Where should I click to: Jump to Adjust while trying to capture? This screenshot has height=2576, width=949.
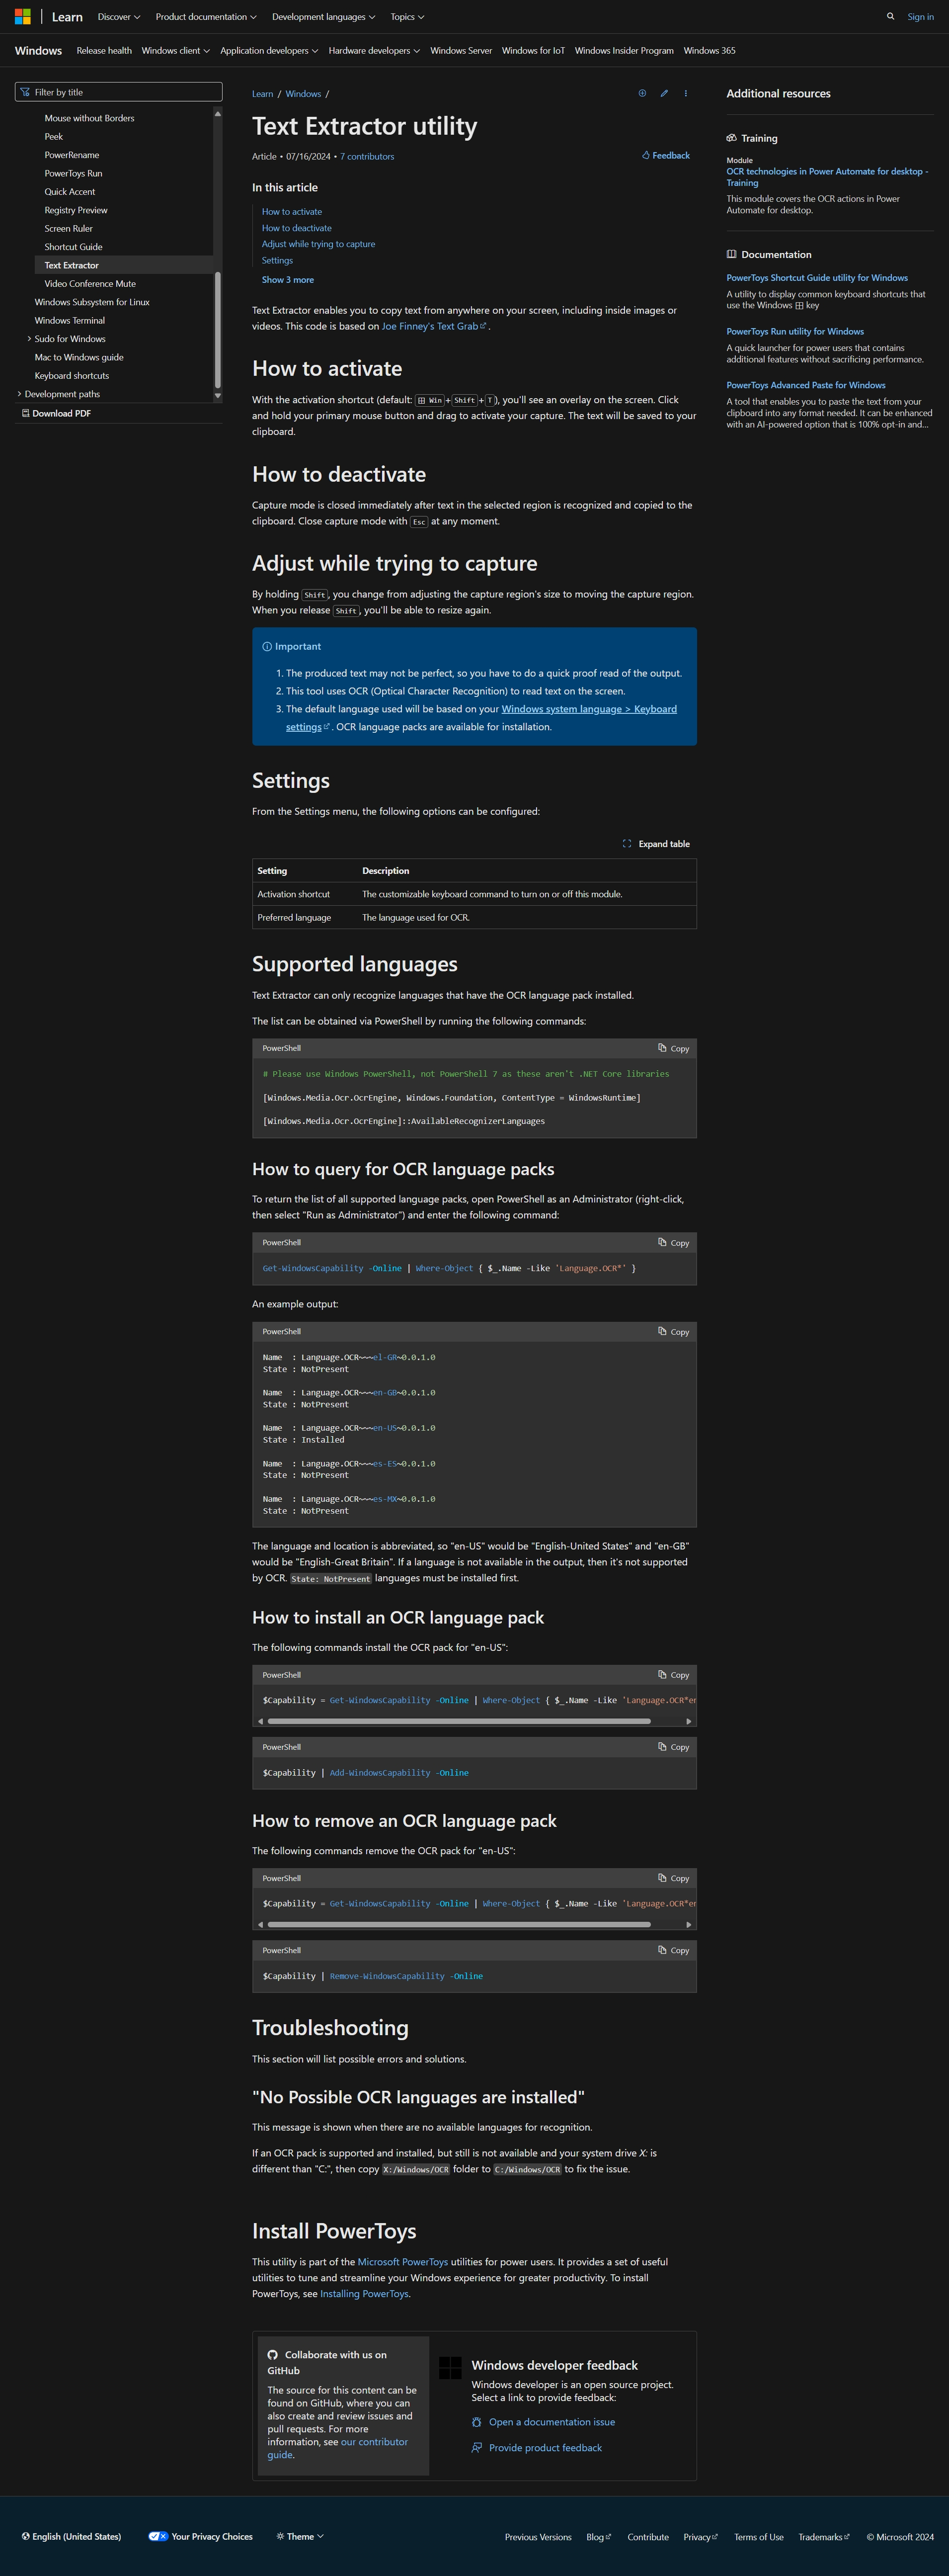318,244
